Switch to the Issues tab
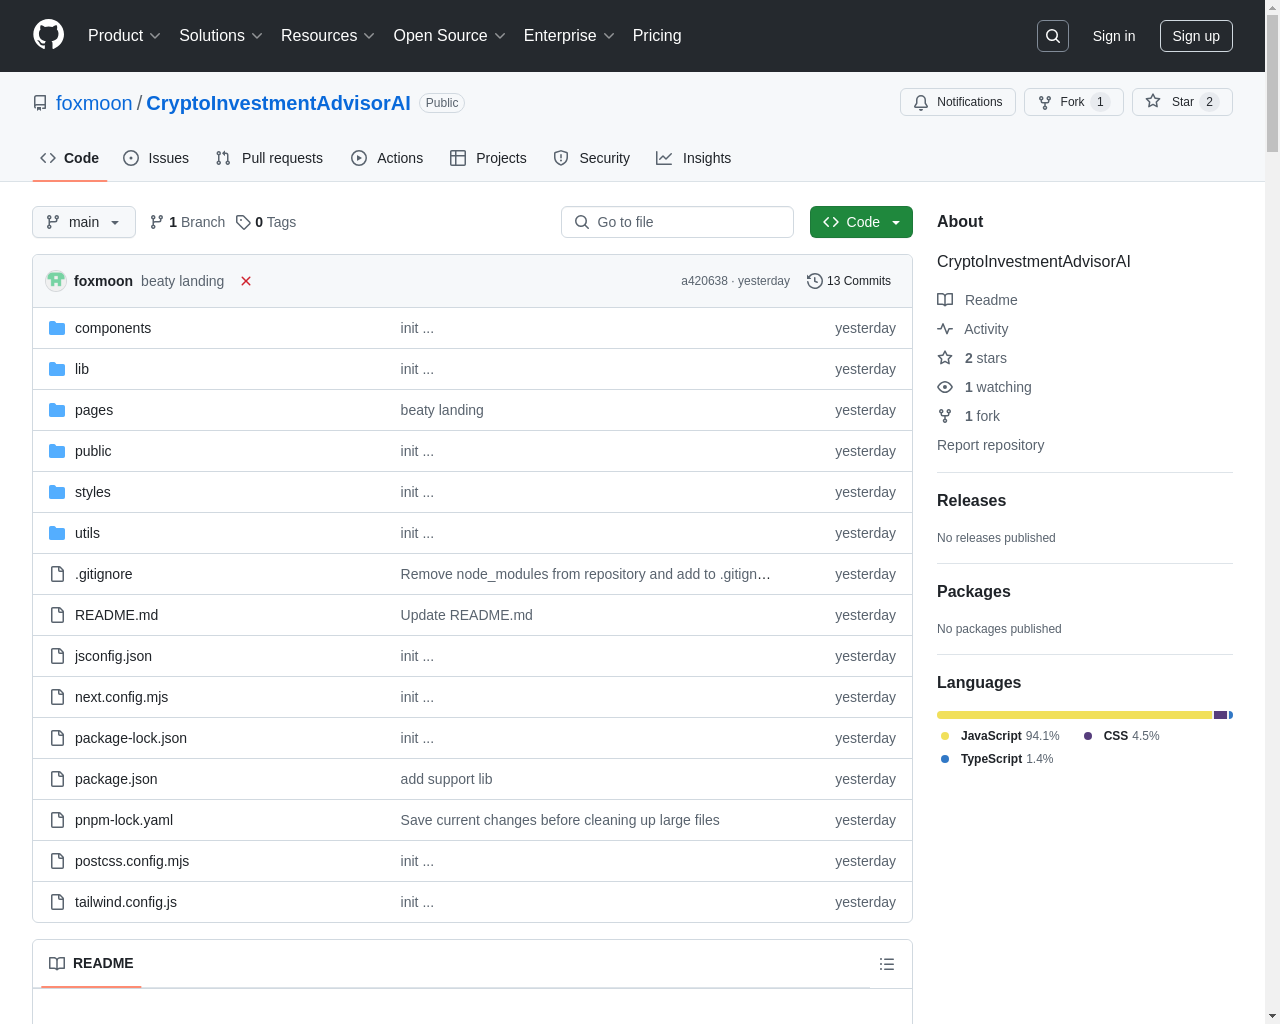The width and height of the screenshot is (1280, 1024). pyautogui.click(x=156, y=158)
